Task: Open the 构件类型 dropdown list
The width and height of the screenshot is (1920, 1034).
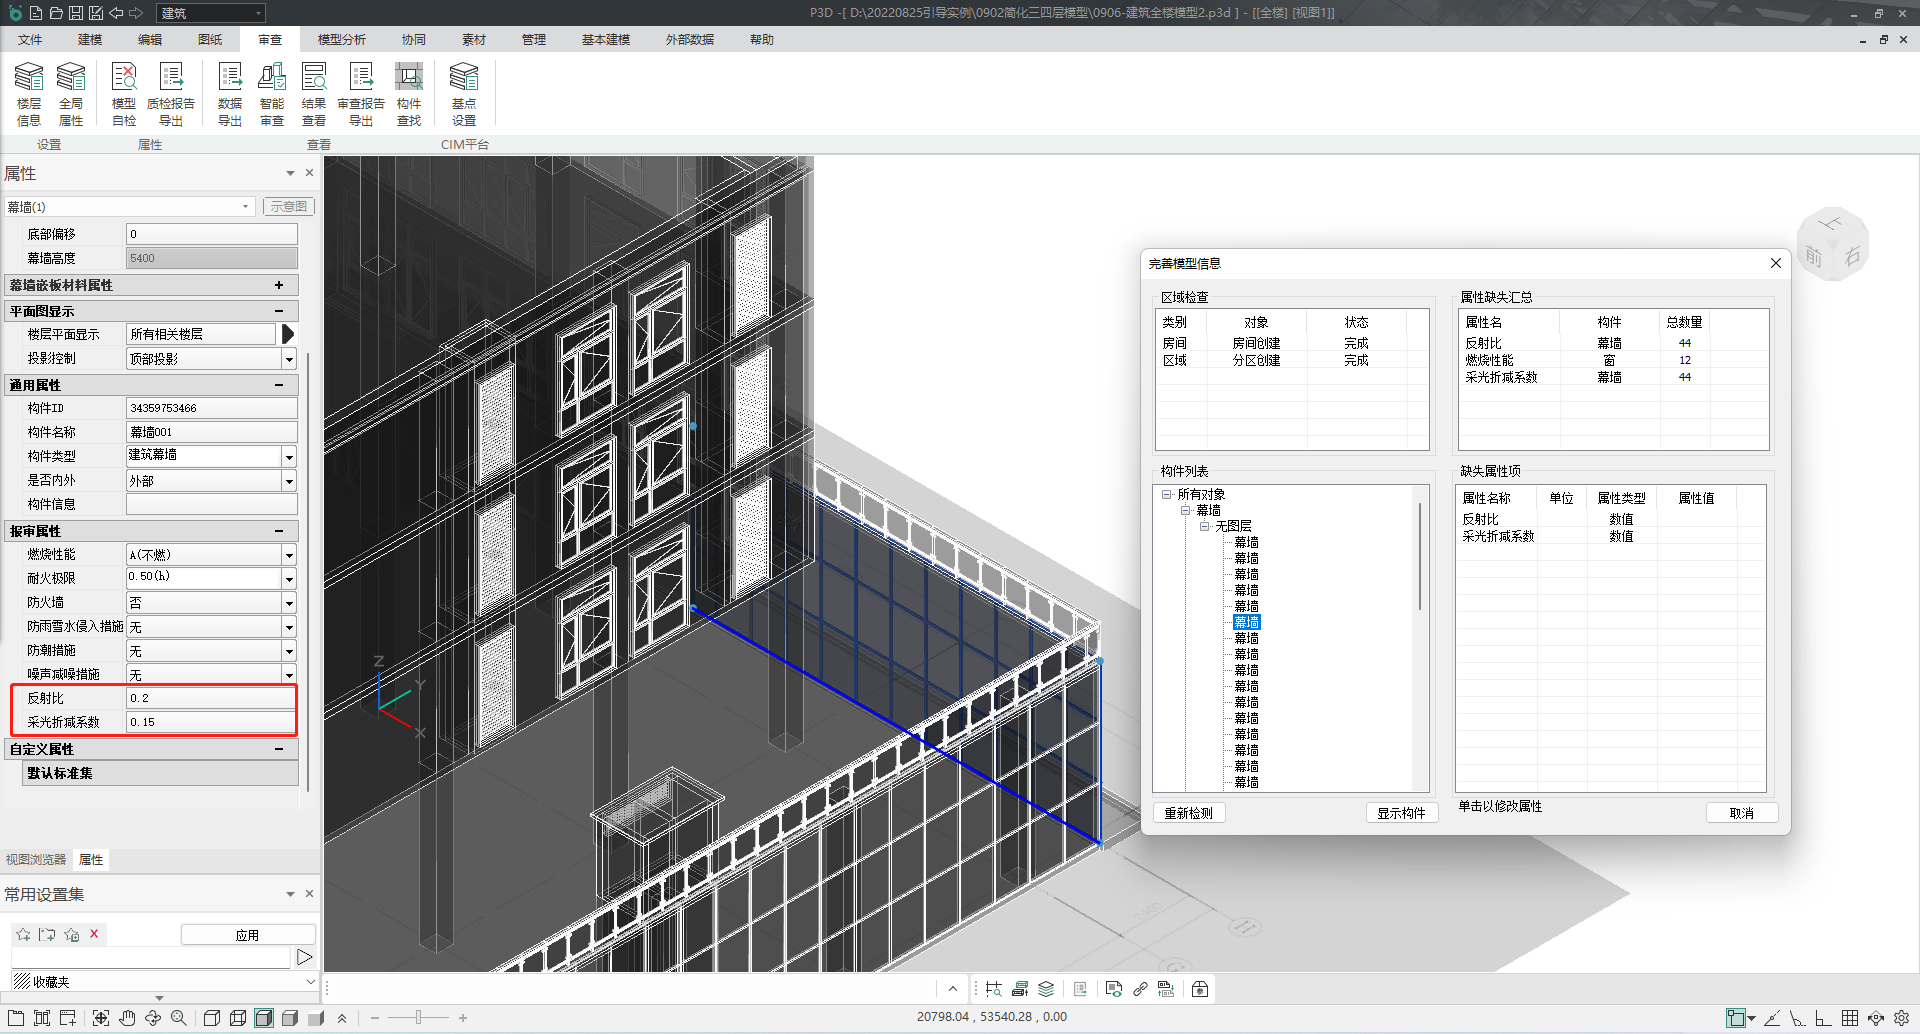Action: click(289, 457)
